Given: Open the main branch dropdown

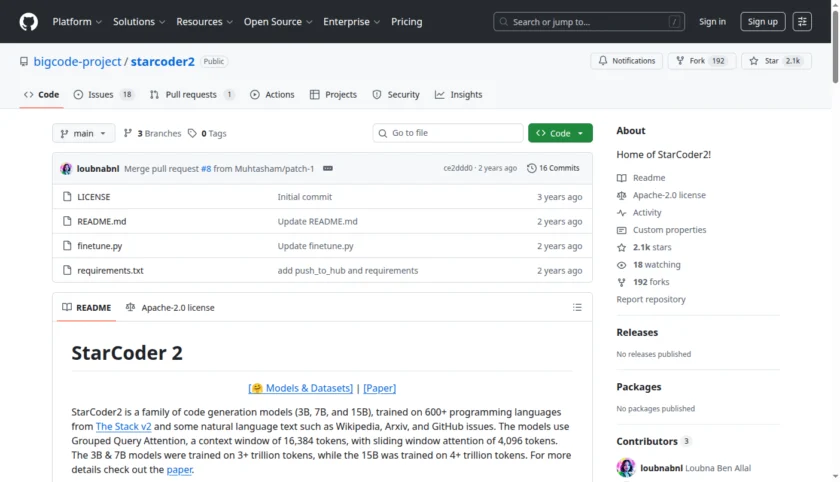Looking at the screenshot, I should tap(84, 133).
